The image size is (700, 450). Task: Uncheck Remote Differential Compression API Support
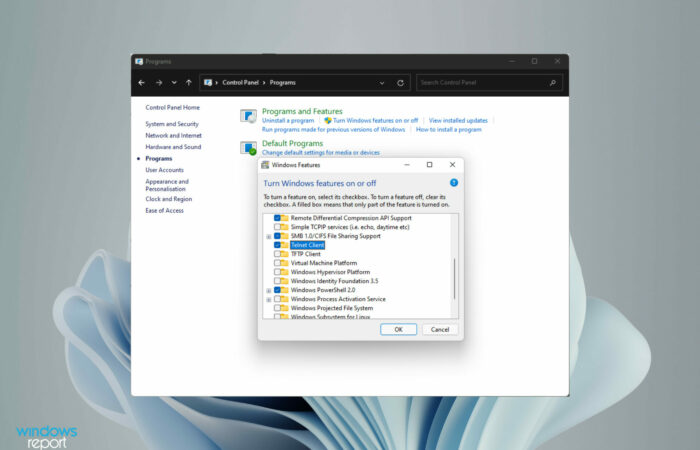pos(277,218)
